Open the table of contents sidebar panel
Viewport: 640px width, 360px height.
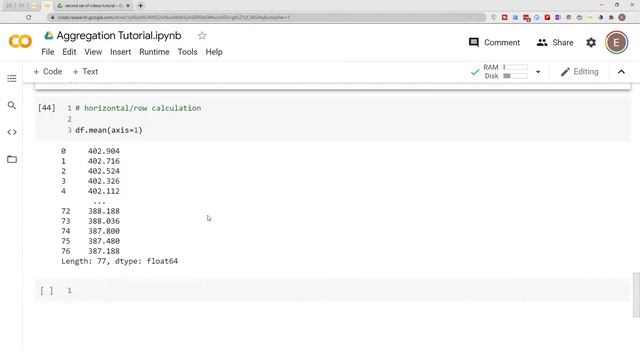[x=12, y=78]
